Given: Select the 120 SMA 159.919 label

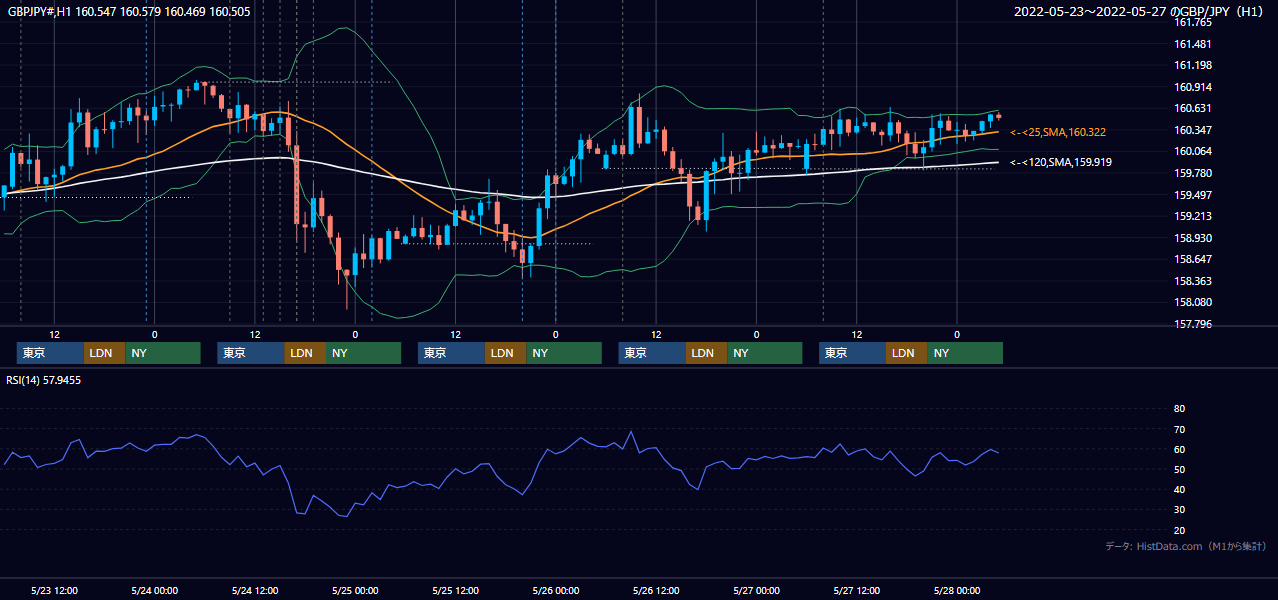Looking at the screenshot, I should point(1061,162).
